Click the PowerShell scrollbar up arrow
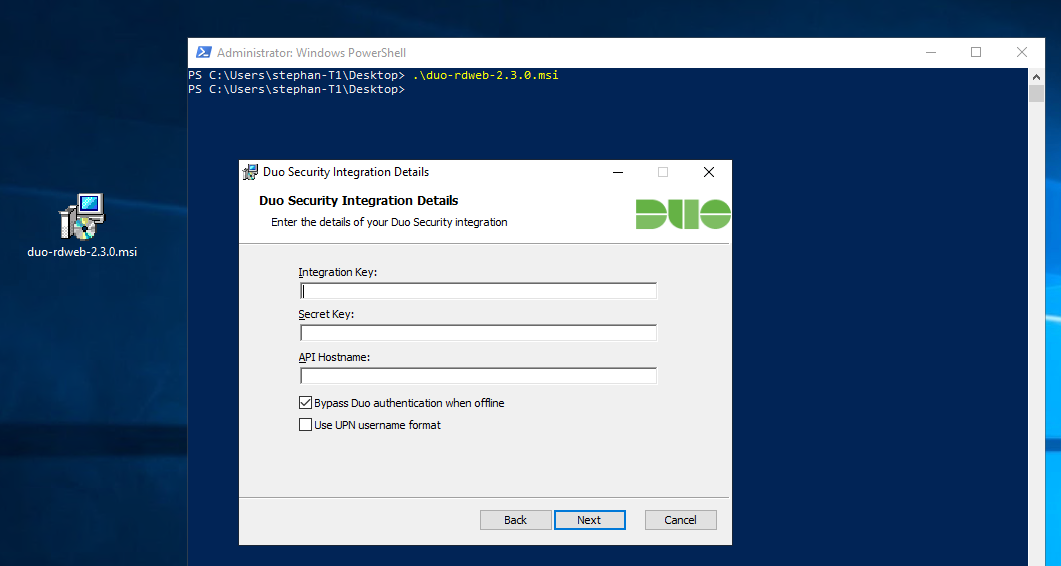1061x566 pixels. click(1036, 76)
